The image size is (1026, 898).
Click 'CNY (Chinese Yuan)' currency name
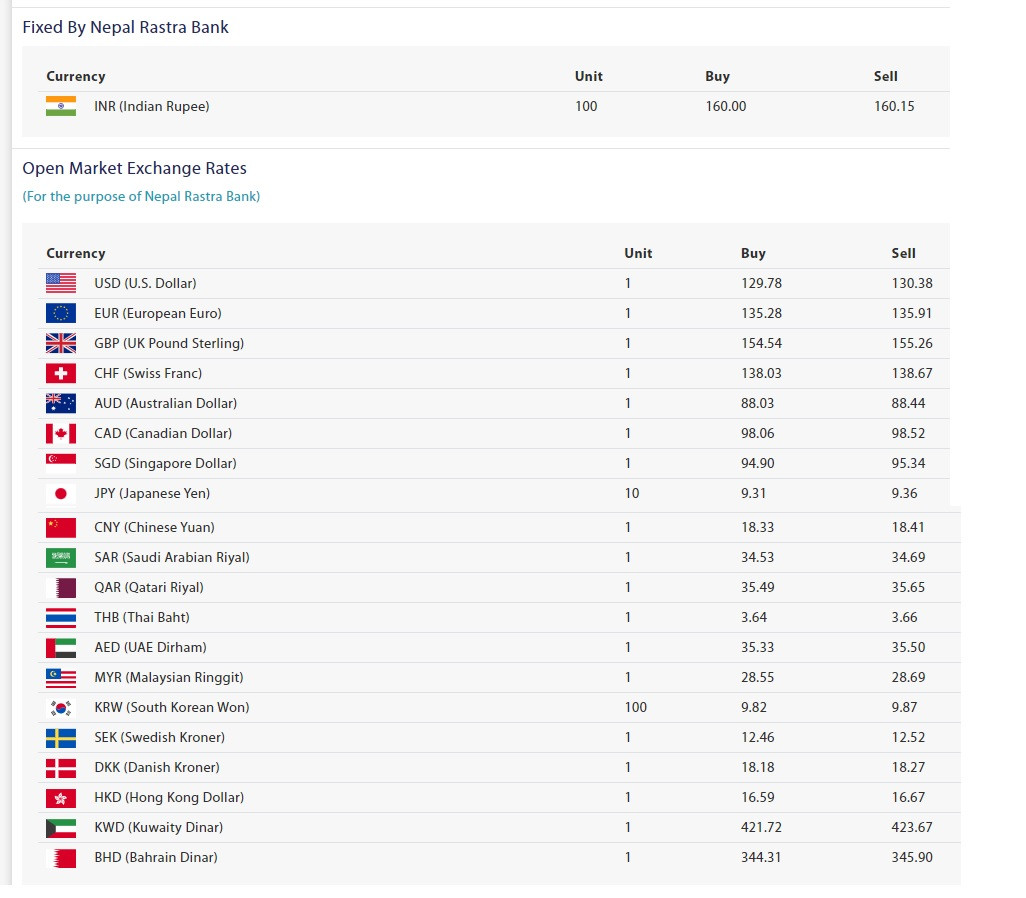[x=154, y=528]
